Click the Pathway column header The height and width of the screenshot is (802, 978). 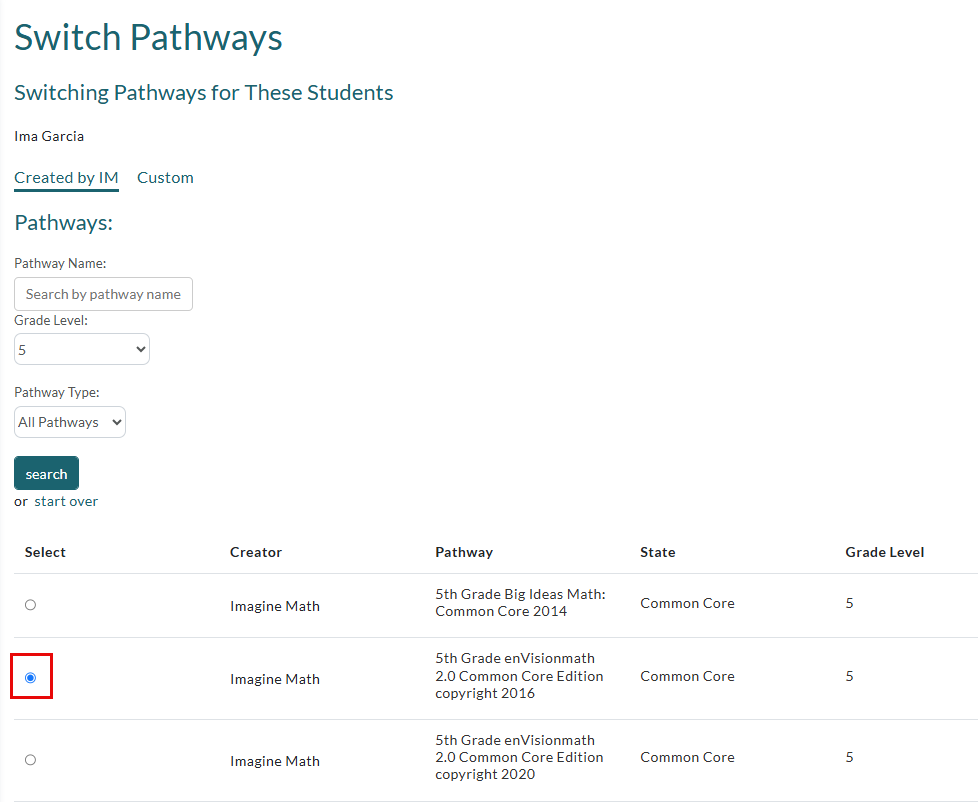pyautogui.click(x=464, y=552)
